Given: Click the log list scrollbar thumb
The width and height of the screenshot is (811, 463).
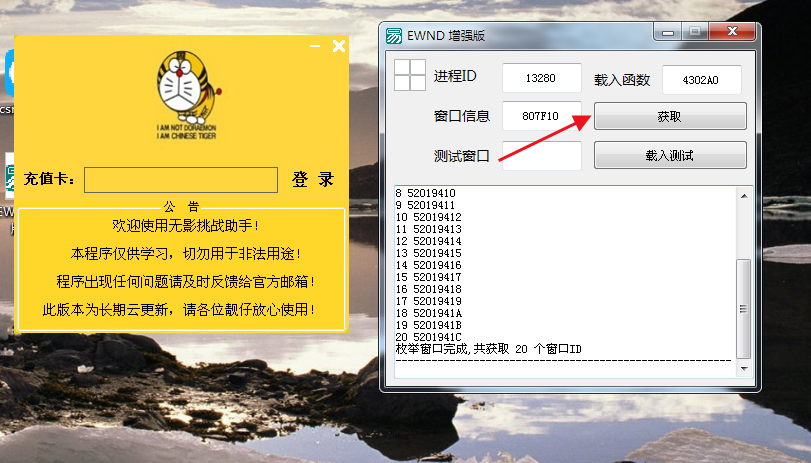Looking at the screenshot, I should point(744,309).
